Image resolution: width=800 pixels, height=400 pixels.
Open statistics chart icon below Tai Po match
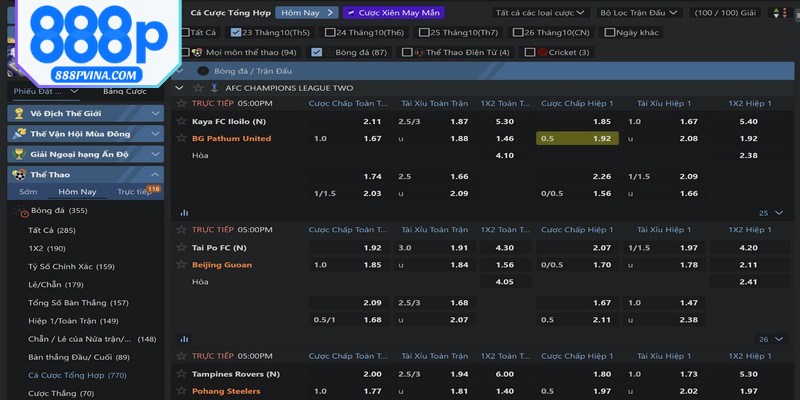click(183, 338)
